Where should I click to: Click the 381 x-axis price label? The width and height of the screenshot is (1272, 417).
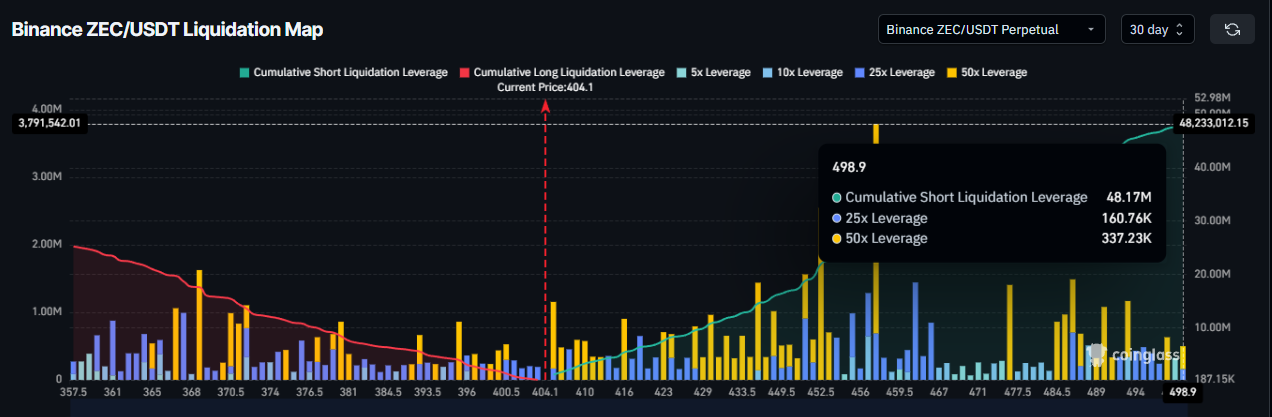click(x=348, y=393)
